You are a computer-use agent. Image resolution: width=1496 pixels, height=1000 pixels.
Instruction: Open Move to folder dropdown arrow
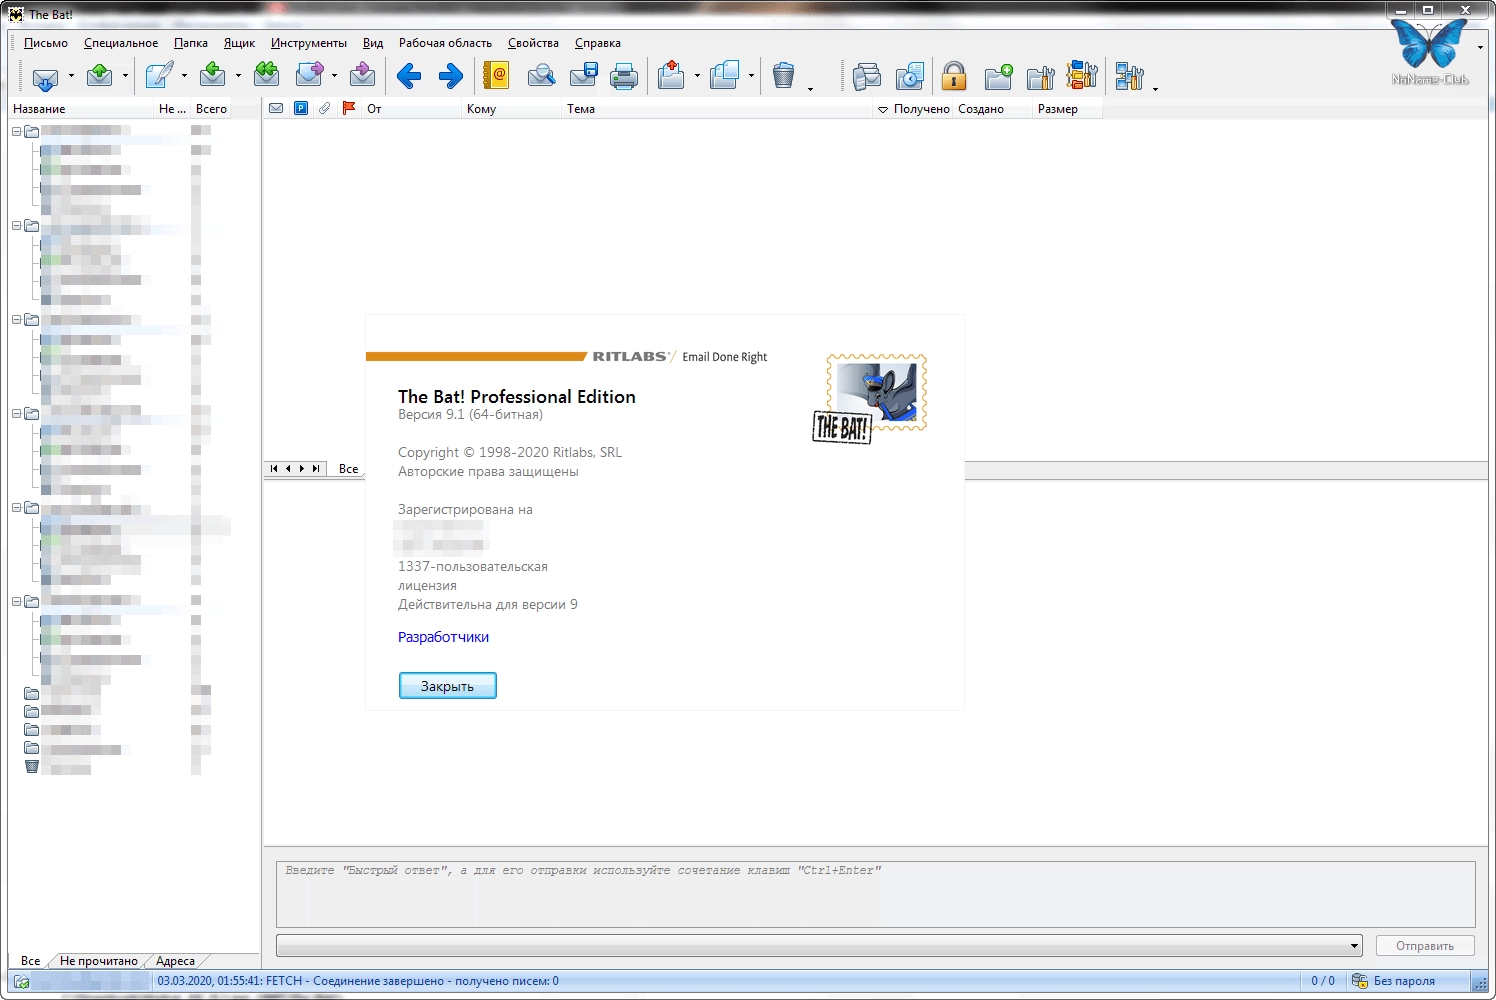(697, 76)
